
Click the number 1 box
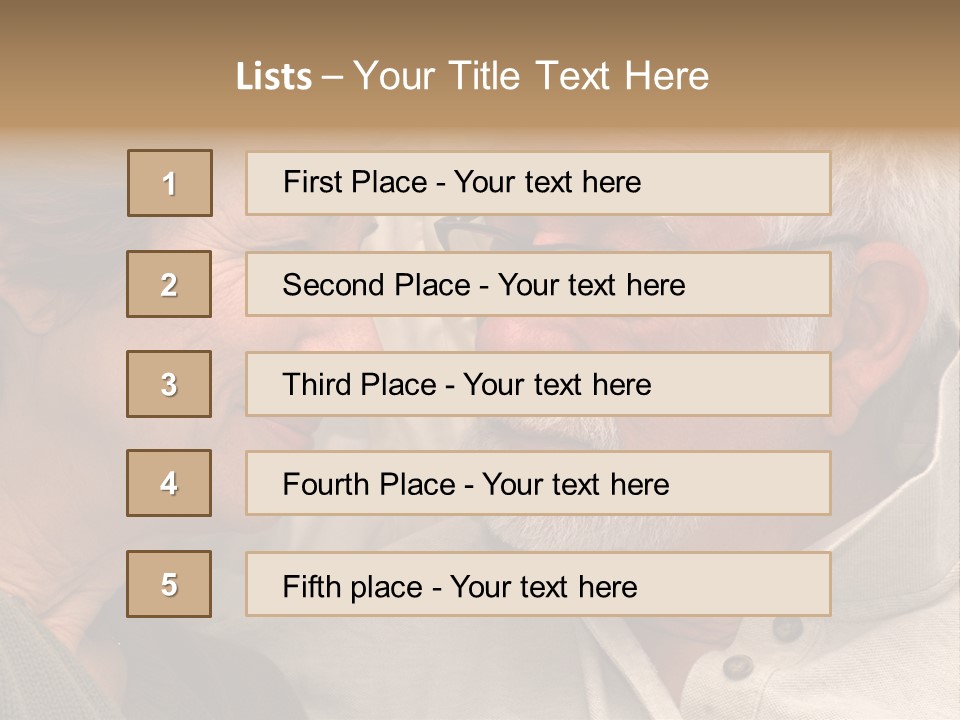coord(170,183)
